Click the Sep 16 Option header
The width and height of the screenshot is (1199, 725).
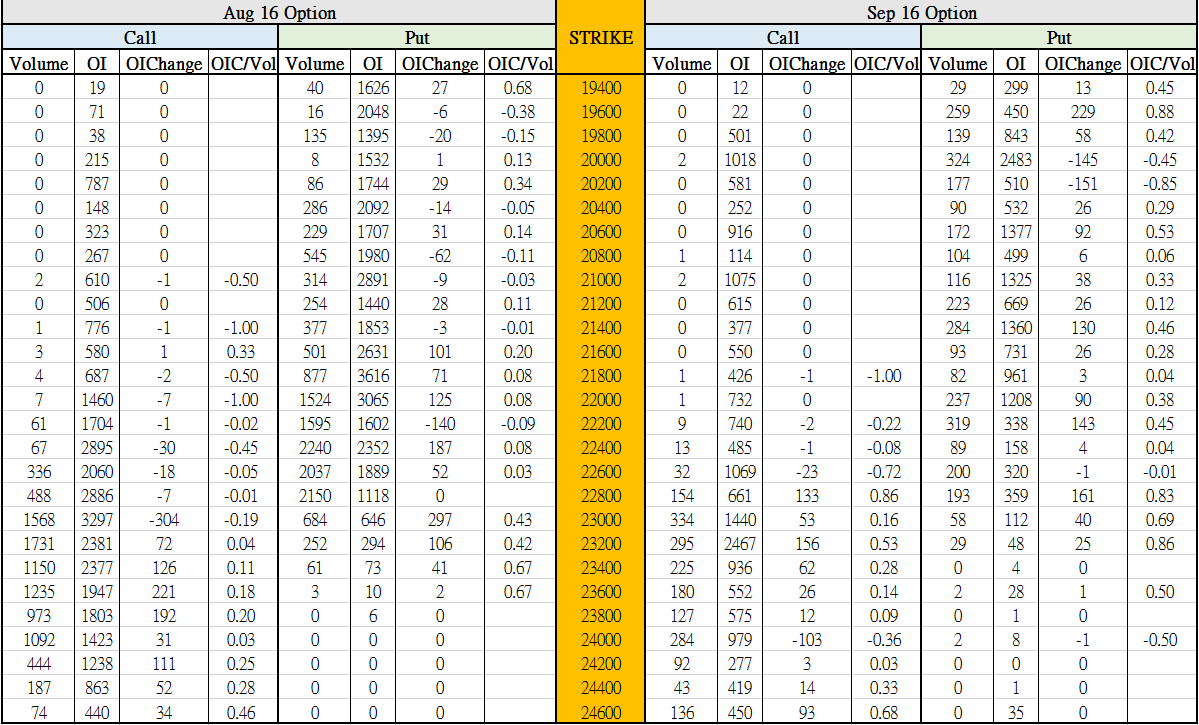pos(921,13)
